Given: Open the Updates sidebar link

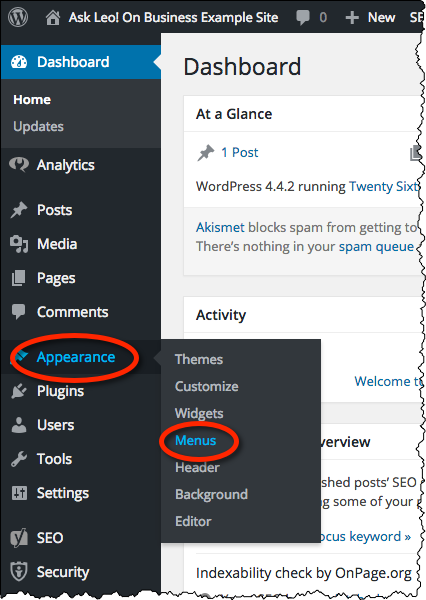Looking at the screenshot, I should [x=38, y=126].
